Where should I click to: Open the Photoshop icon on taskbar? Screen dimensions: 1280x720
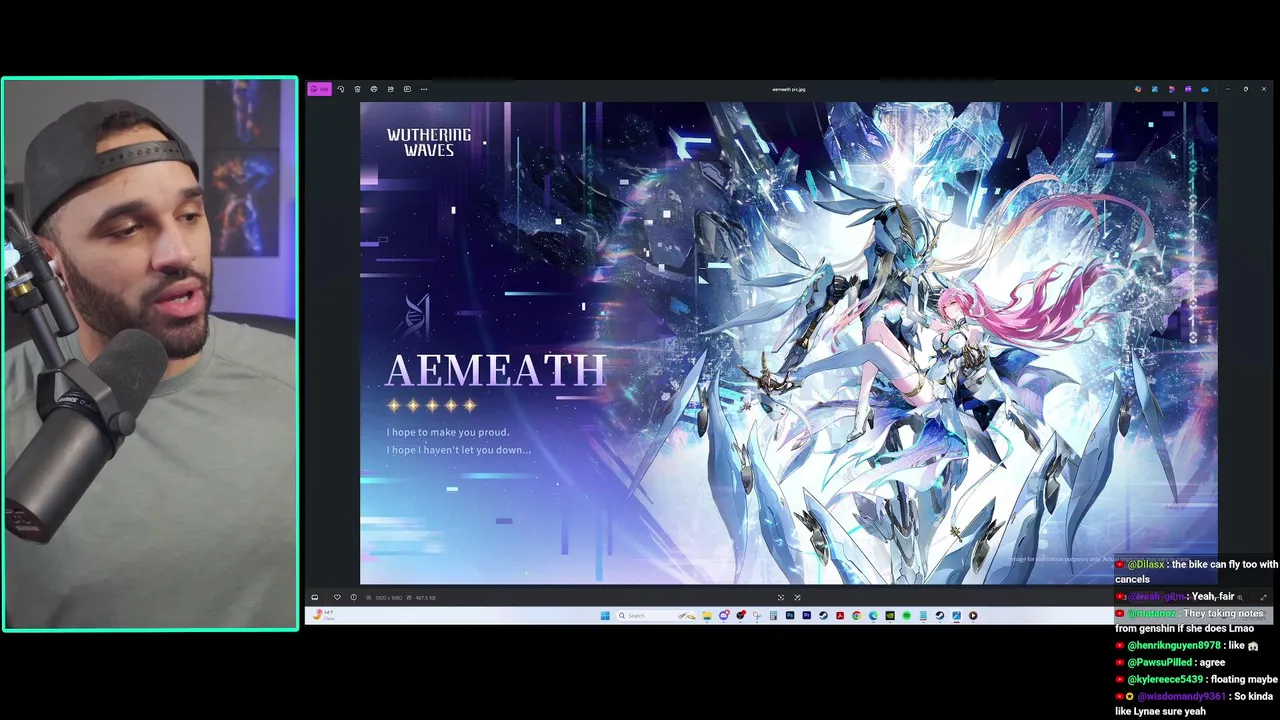click(790, 615)
